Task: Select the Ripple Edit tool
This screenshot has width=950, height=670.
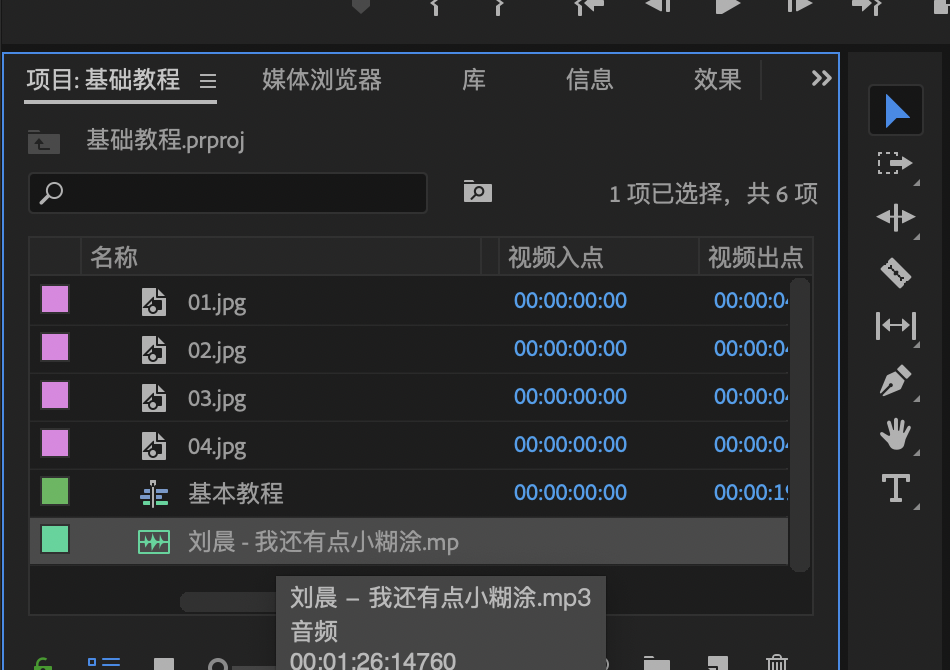Action: [895, 217]
